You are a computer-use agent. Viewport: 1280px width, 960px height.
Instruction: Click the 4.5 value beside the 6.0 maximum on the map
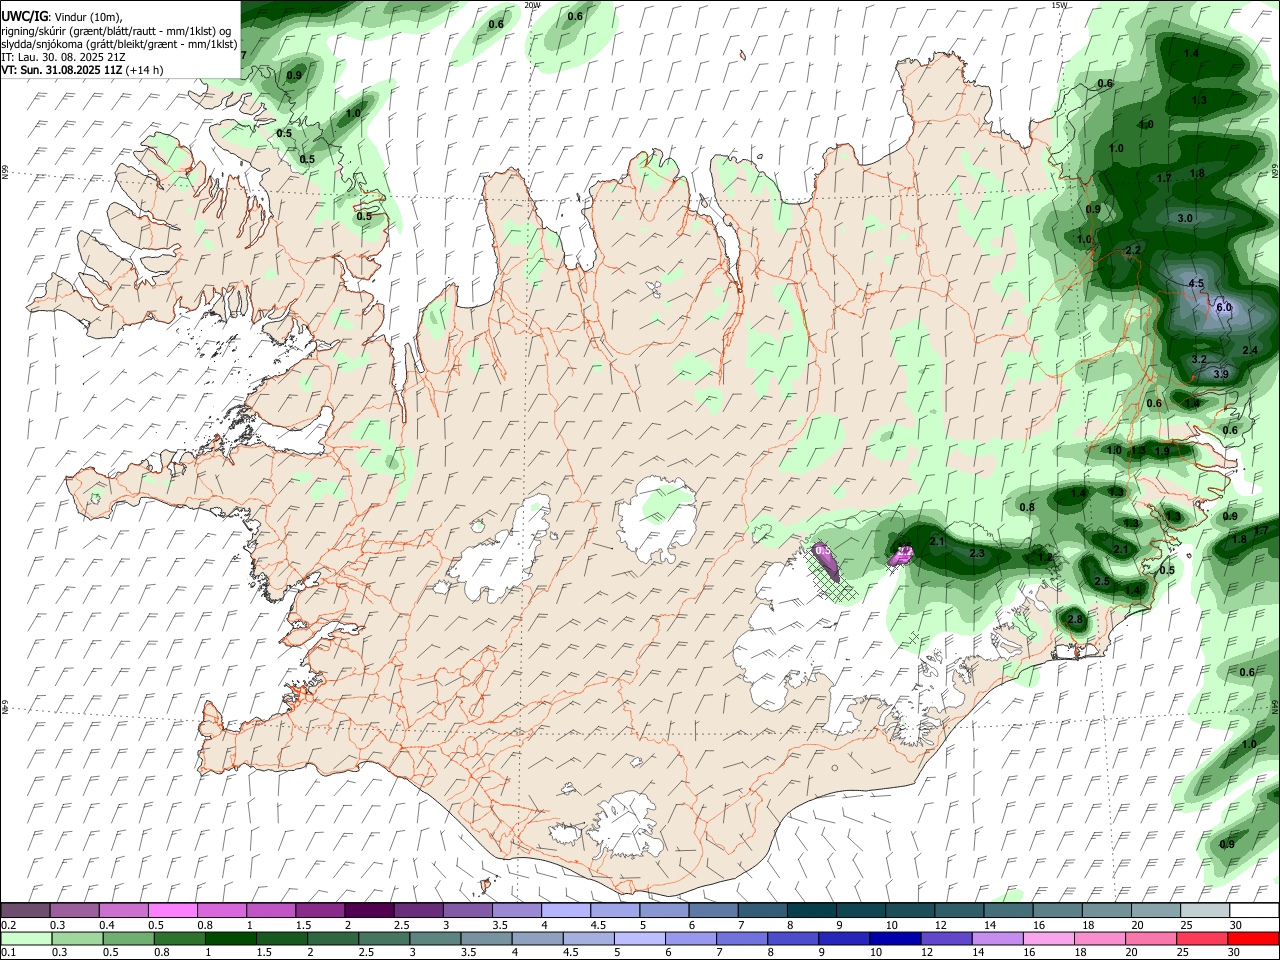click(1196, 283)
